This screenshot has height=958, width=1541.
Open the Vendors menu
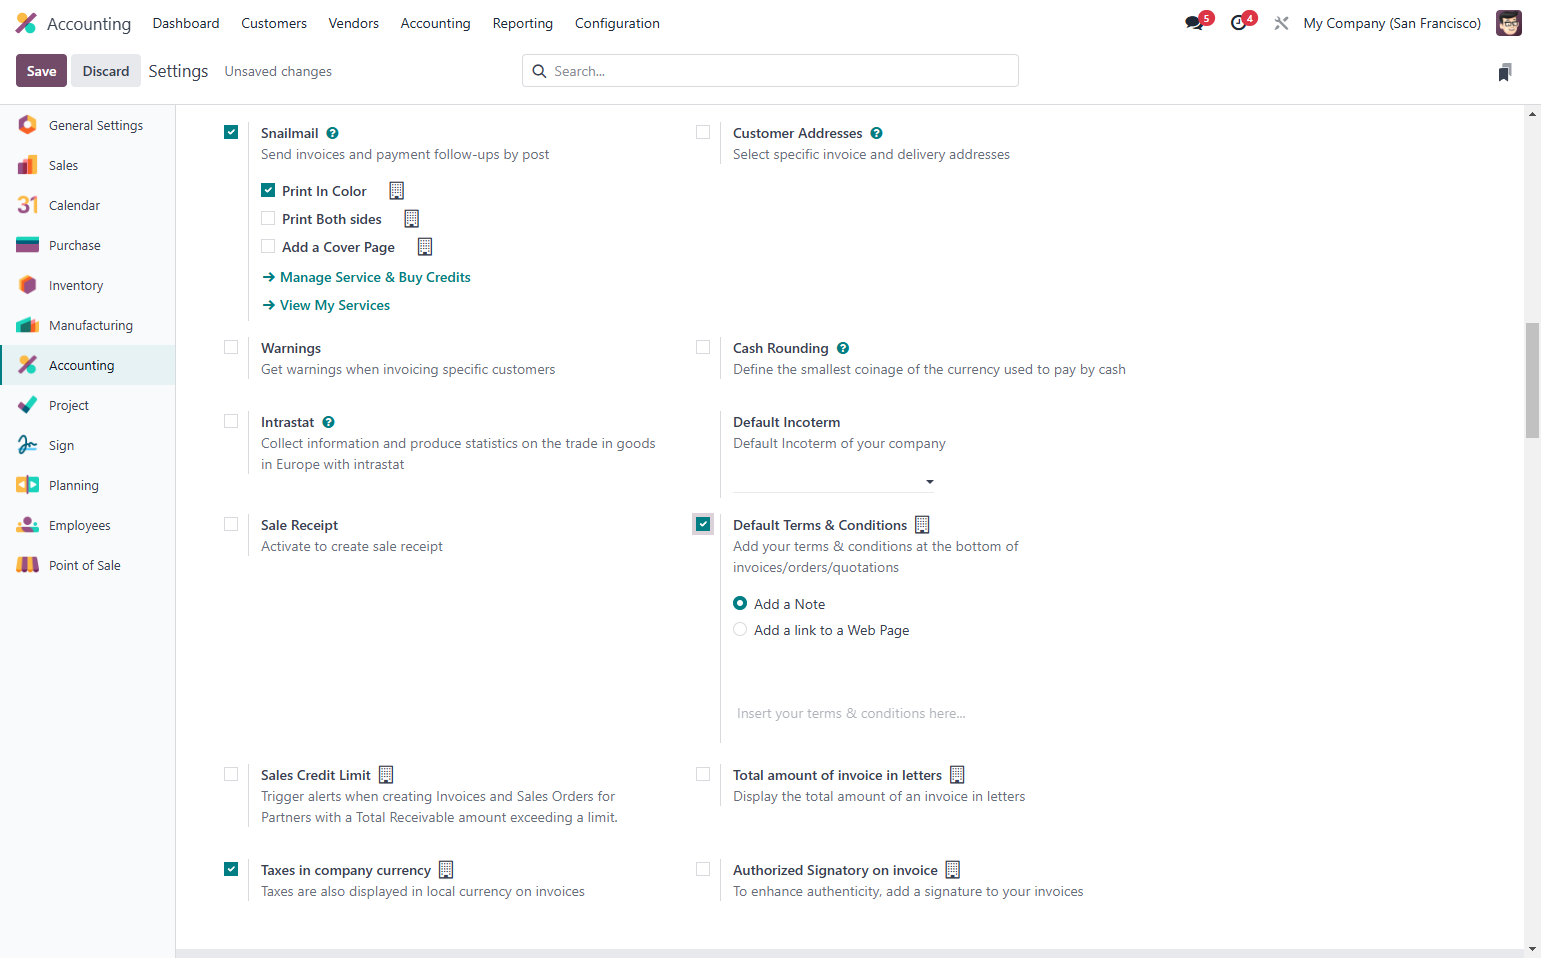(x=354, y=23)
